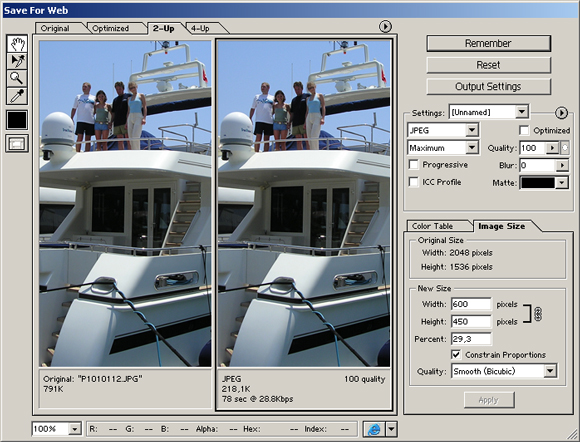Preview in Internet Explorer browser icon
Screen dimensions: 580x442
(x=374, y=429)
